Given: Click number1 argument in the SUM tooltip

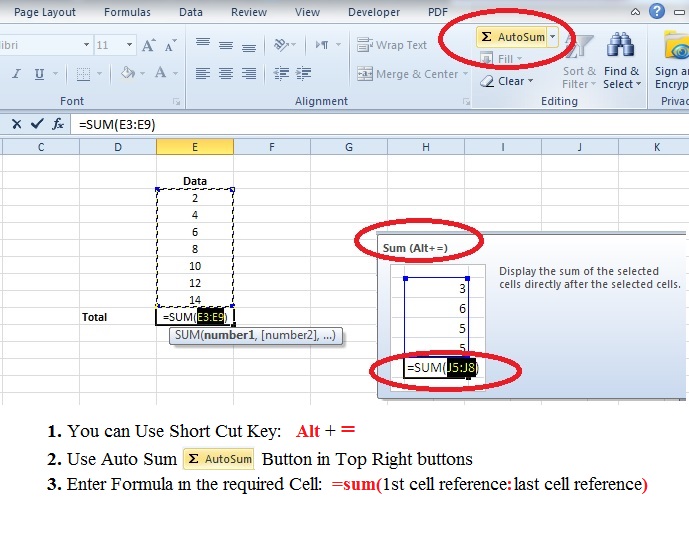Looking at the screenshot, I should (x=229, y=335).
